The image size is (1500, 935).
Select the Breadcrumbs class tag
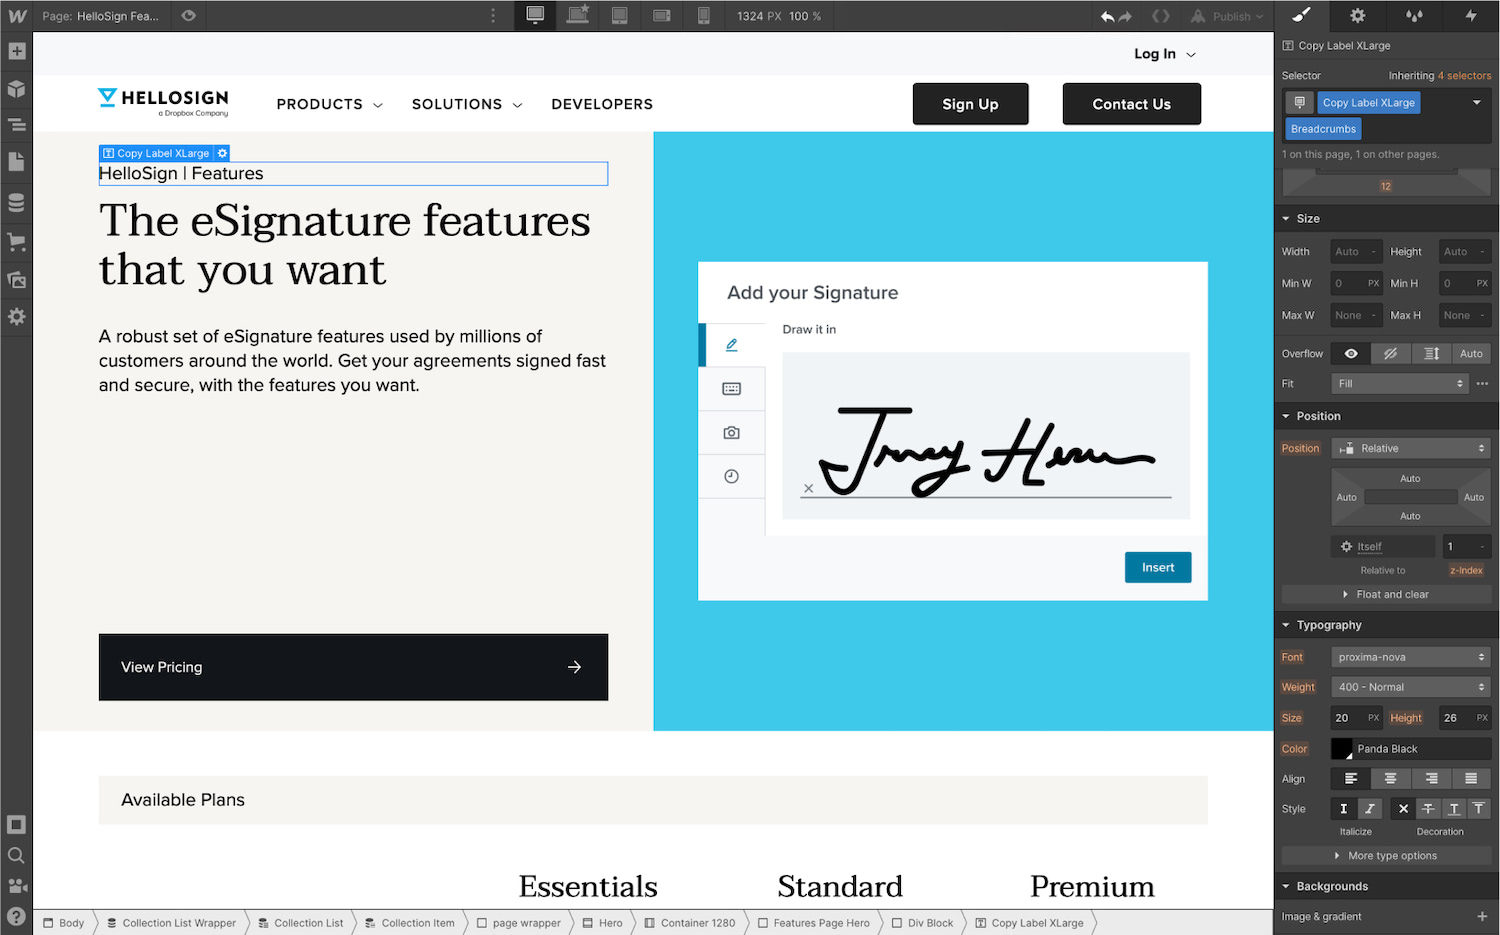(x=1323, y=129)
